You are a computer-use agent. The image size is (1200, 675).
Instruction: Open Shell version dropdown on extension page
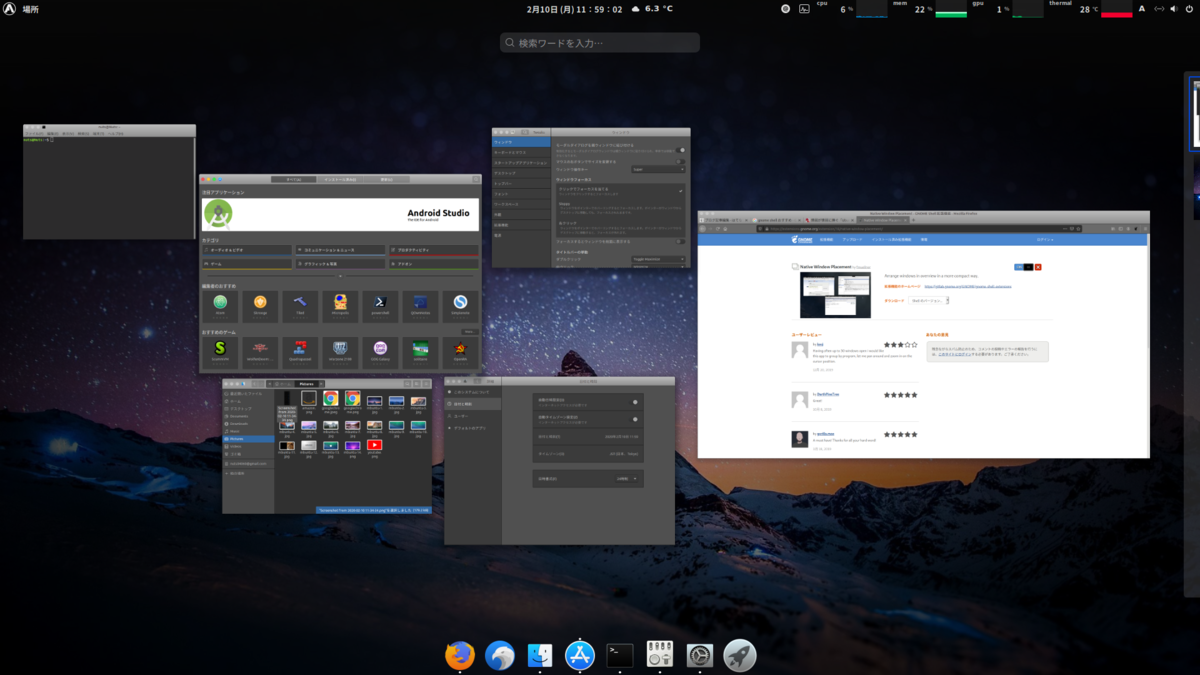[x=929, y=300]
